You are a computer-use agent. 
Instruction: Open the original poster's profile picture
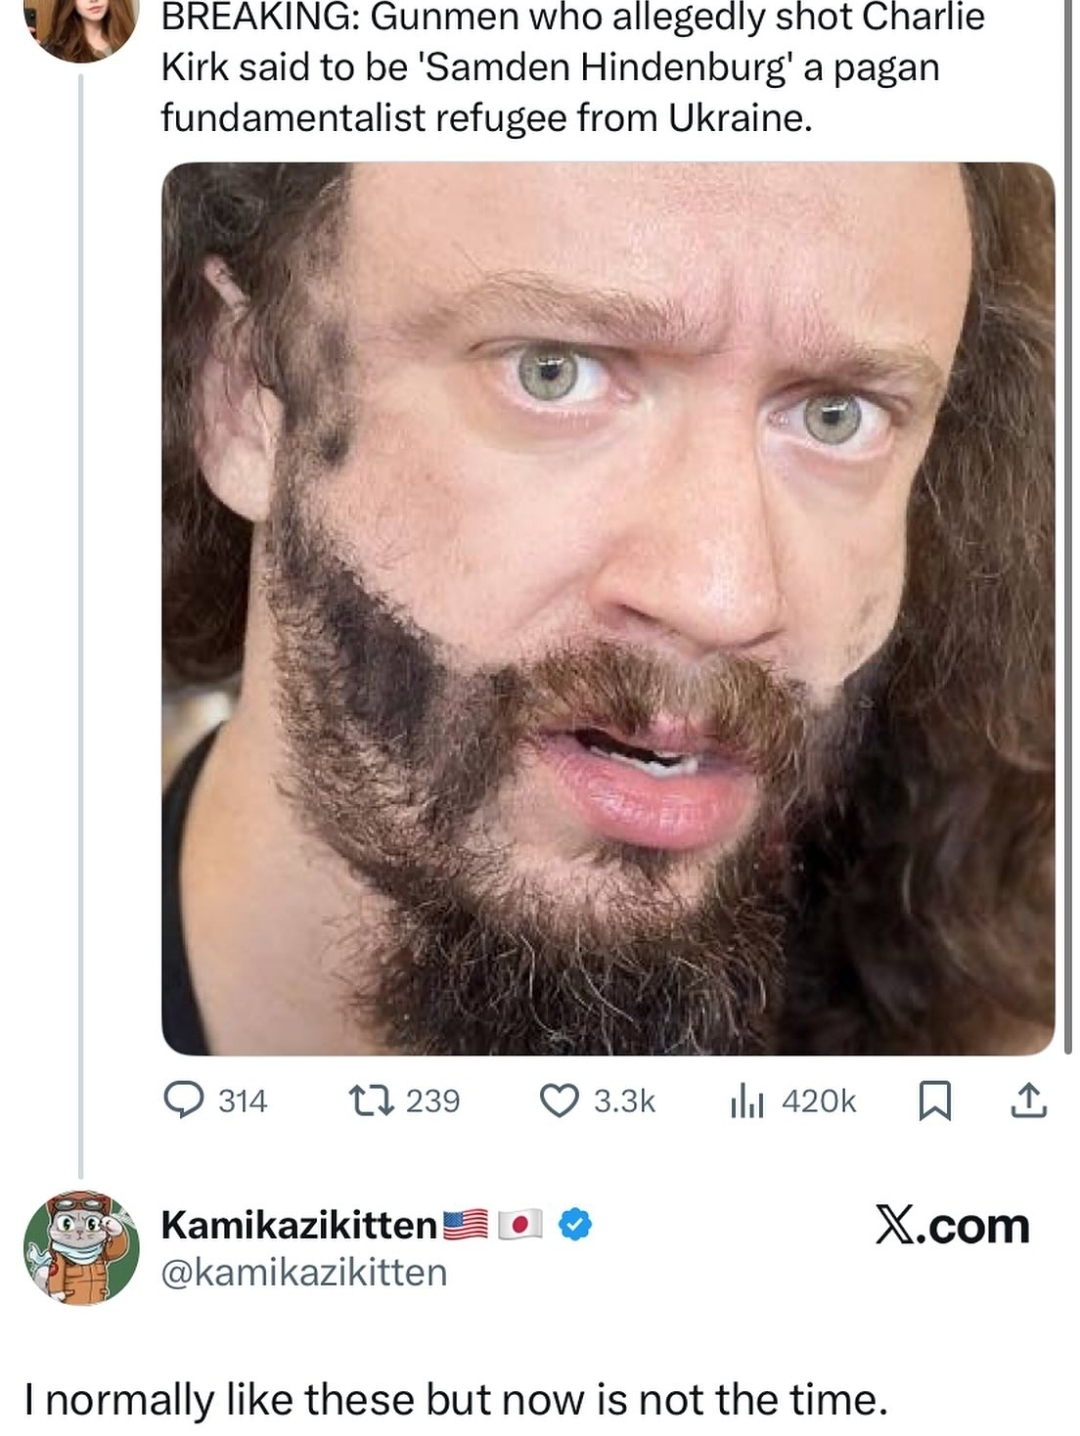[x=82, y=22]
